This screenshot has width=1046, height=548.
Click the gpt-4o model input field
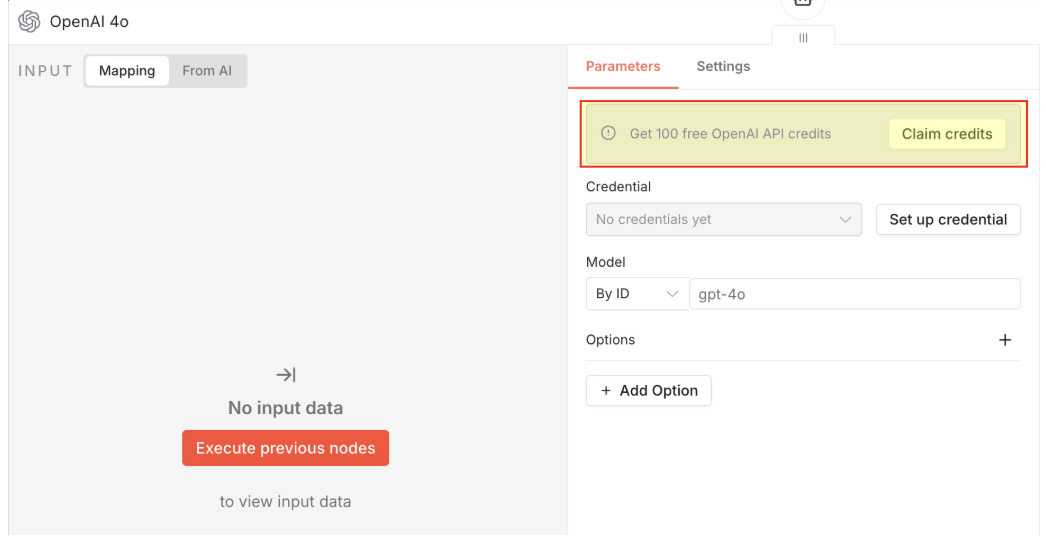(x=855, y=294)
